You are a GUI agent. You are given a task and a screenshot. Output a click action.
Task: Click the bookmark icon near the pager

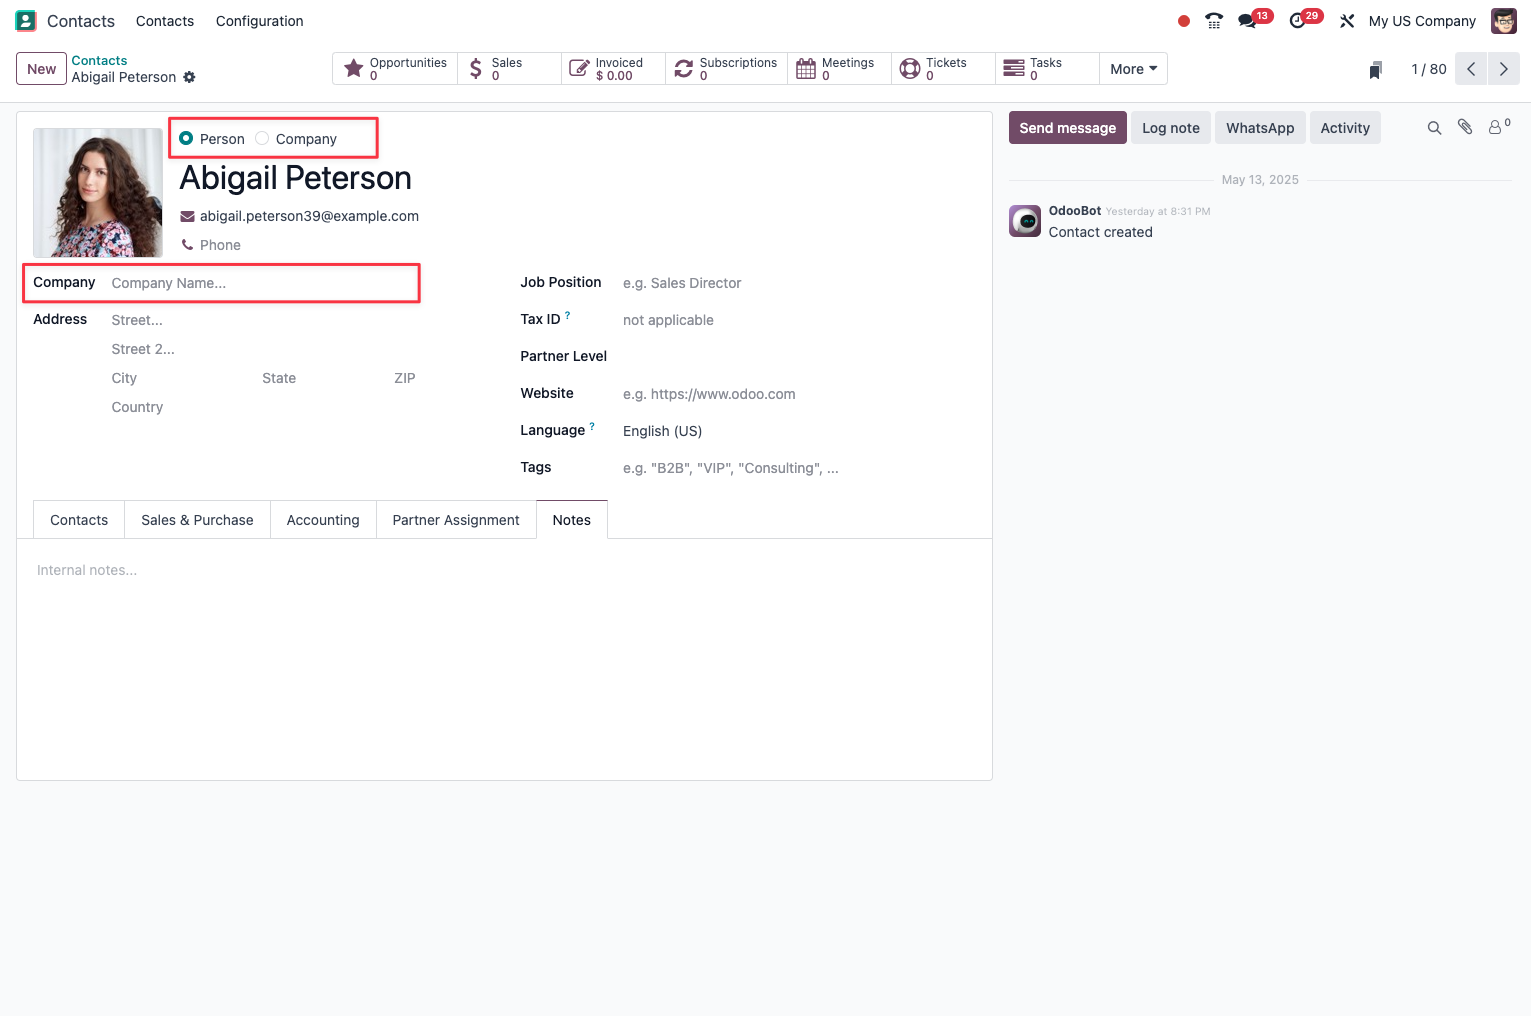pos(1376,69)
